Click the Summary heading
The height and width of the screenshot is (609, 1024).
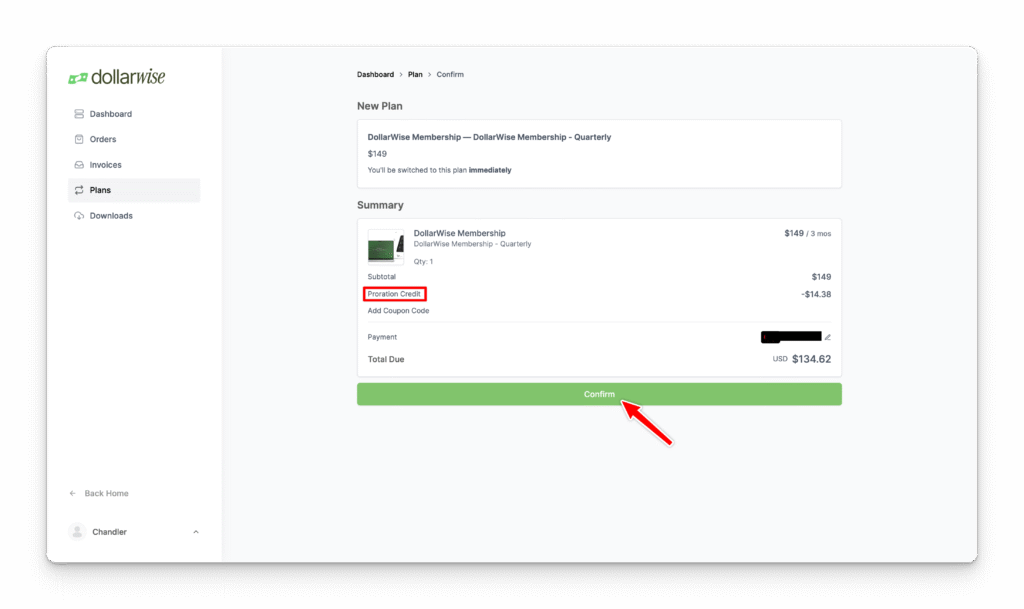tap(380, 205)
